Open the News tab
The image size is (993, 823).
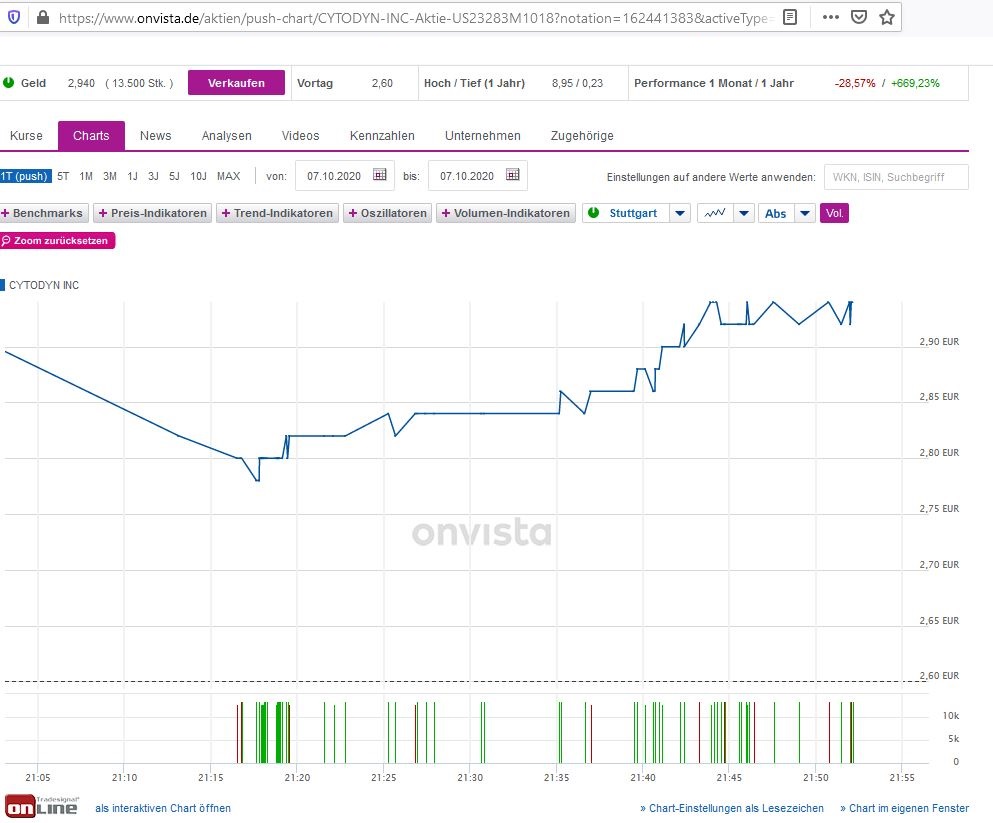(x=155, y=135)
